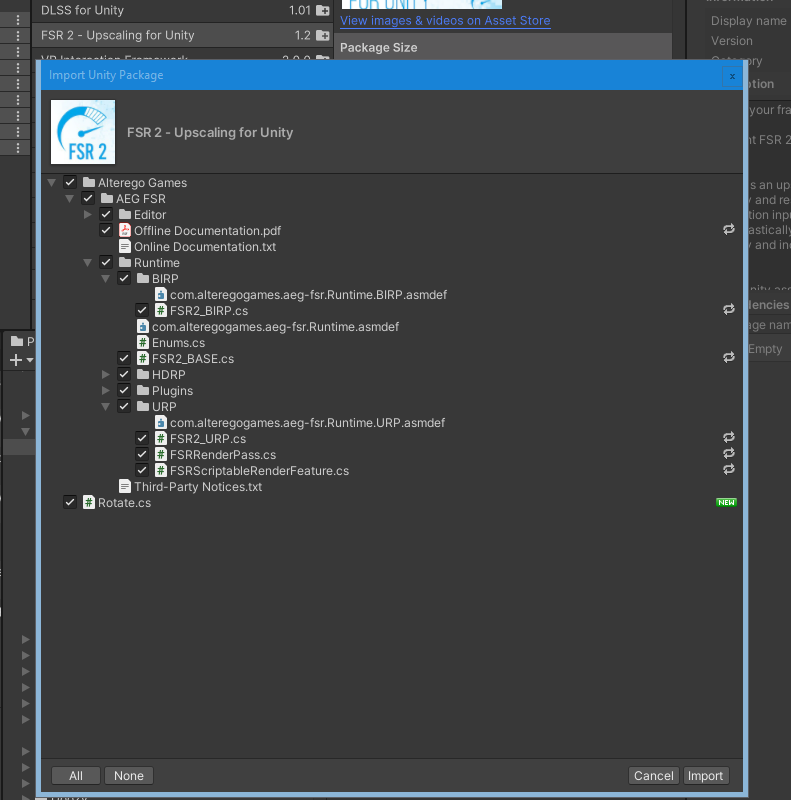Image resolution: width=791 pixels, height=800 pixels.
Task: Click the FSR2_URP.cs script icon
Action: 161,438
